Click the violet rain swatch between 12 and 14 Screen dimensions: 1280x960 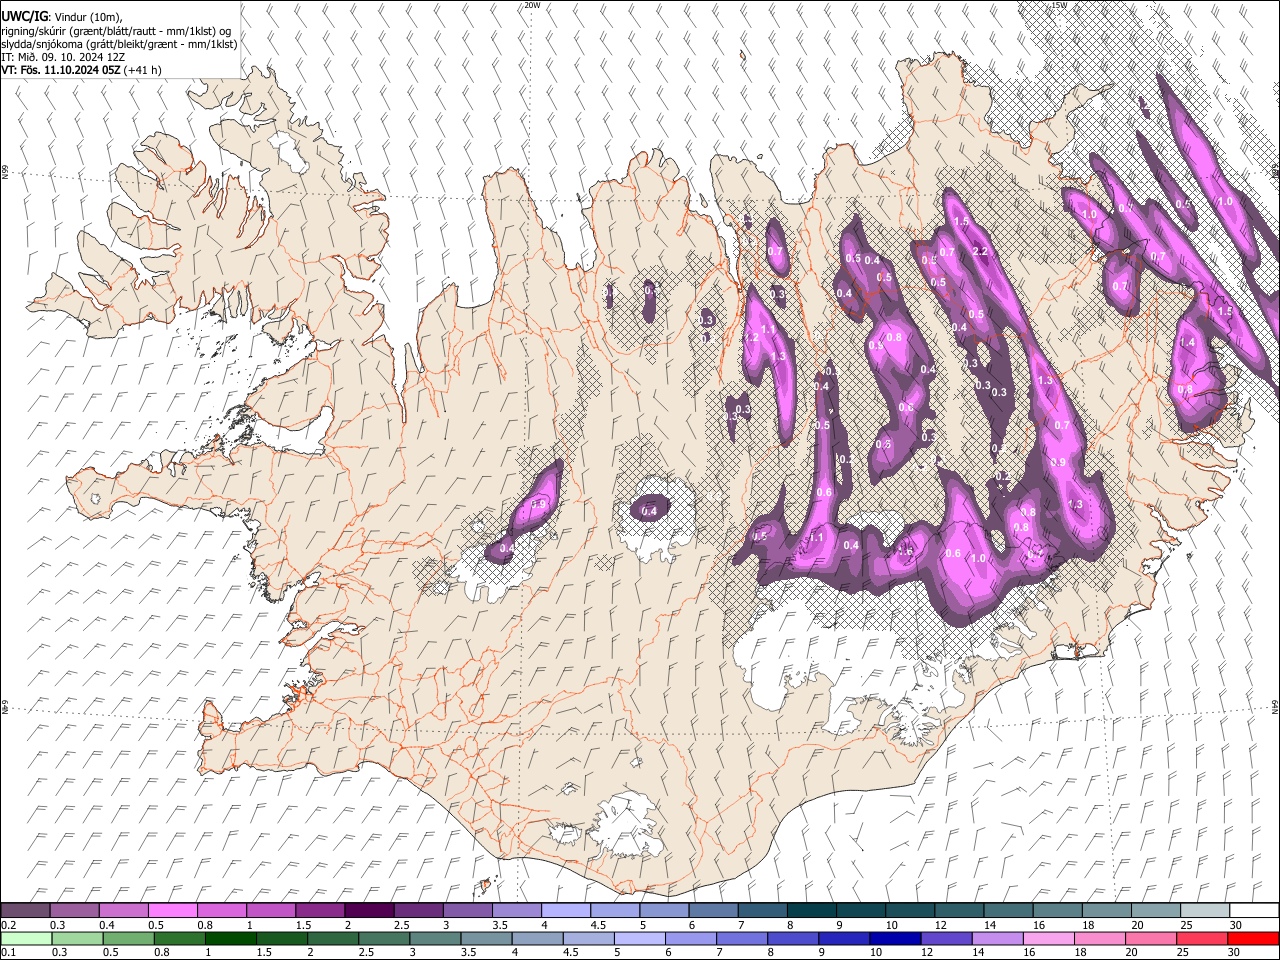[947, 938]
